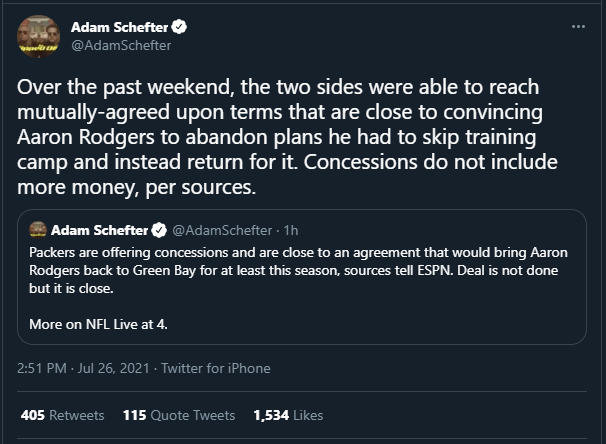Click the 2:51 PM tweet time
Viewport: 606px width, 444px height.
(41, 368)
